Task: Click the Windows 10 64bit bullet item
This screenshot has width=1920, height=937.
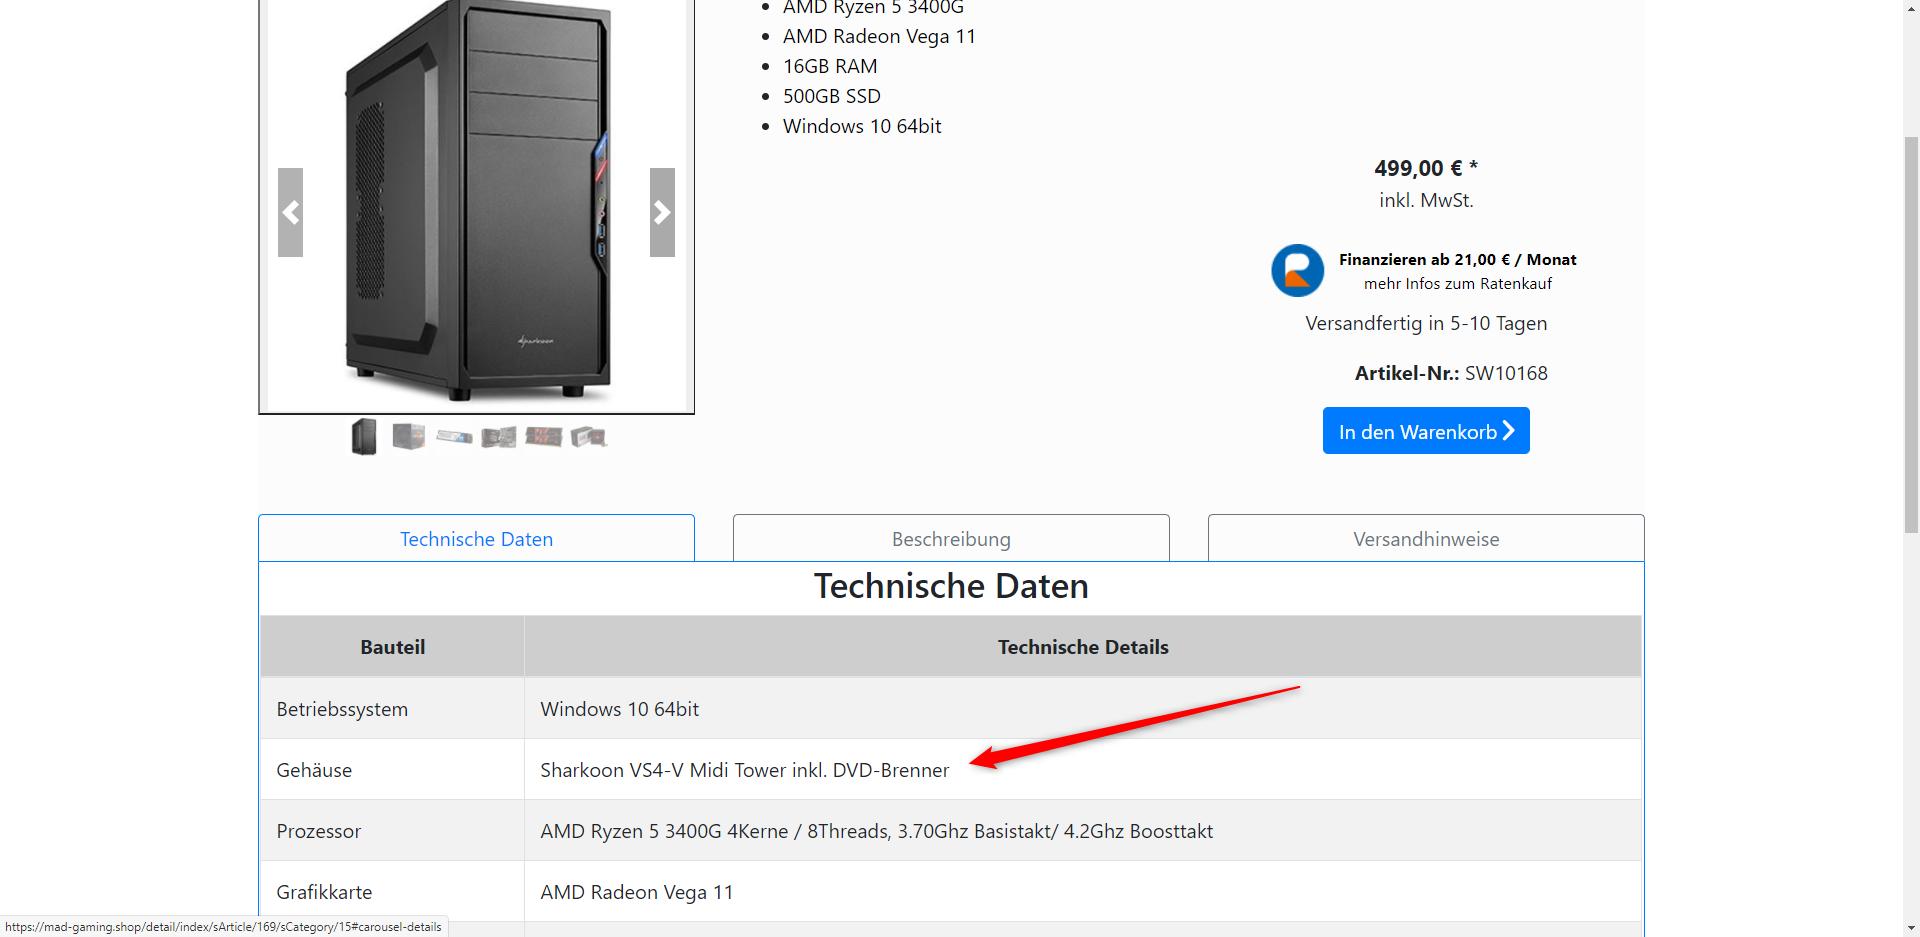Action: click(x=862, y=126)
